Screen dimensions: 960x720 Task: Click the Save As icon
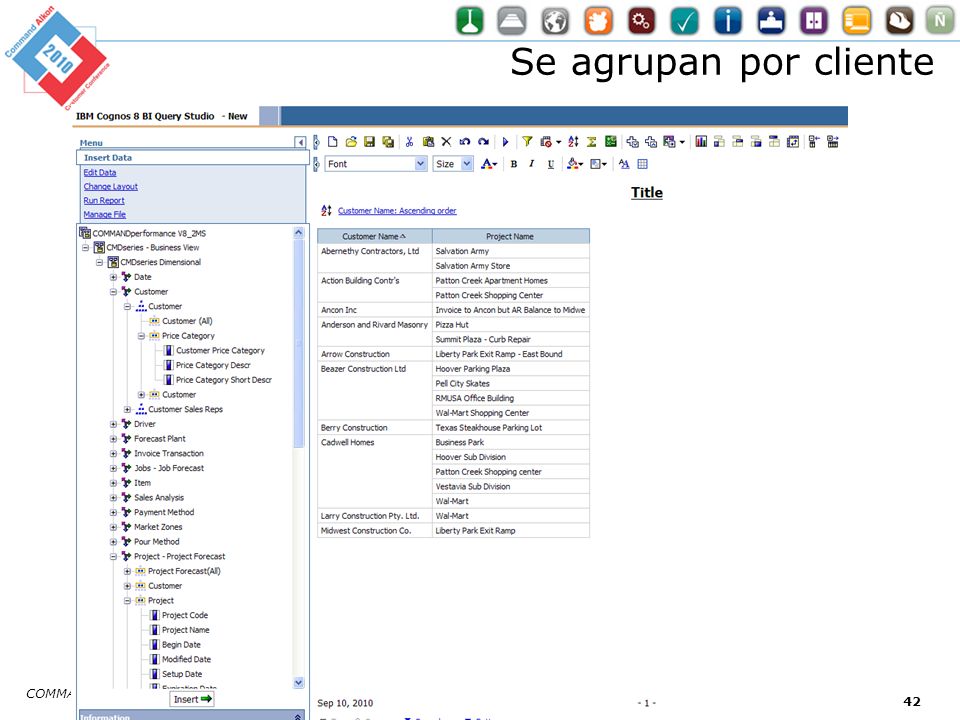(x=388, y=142)
